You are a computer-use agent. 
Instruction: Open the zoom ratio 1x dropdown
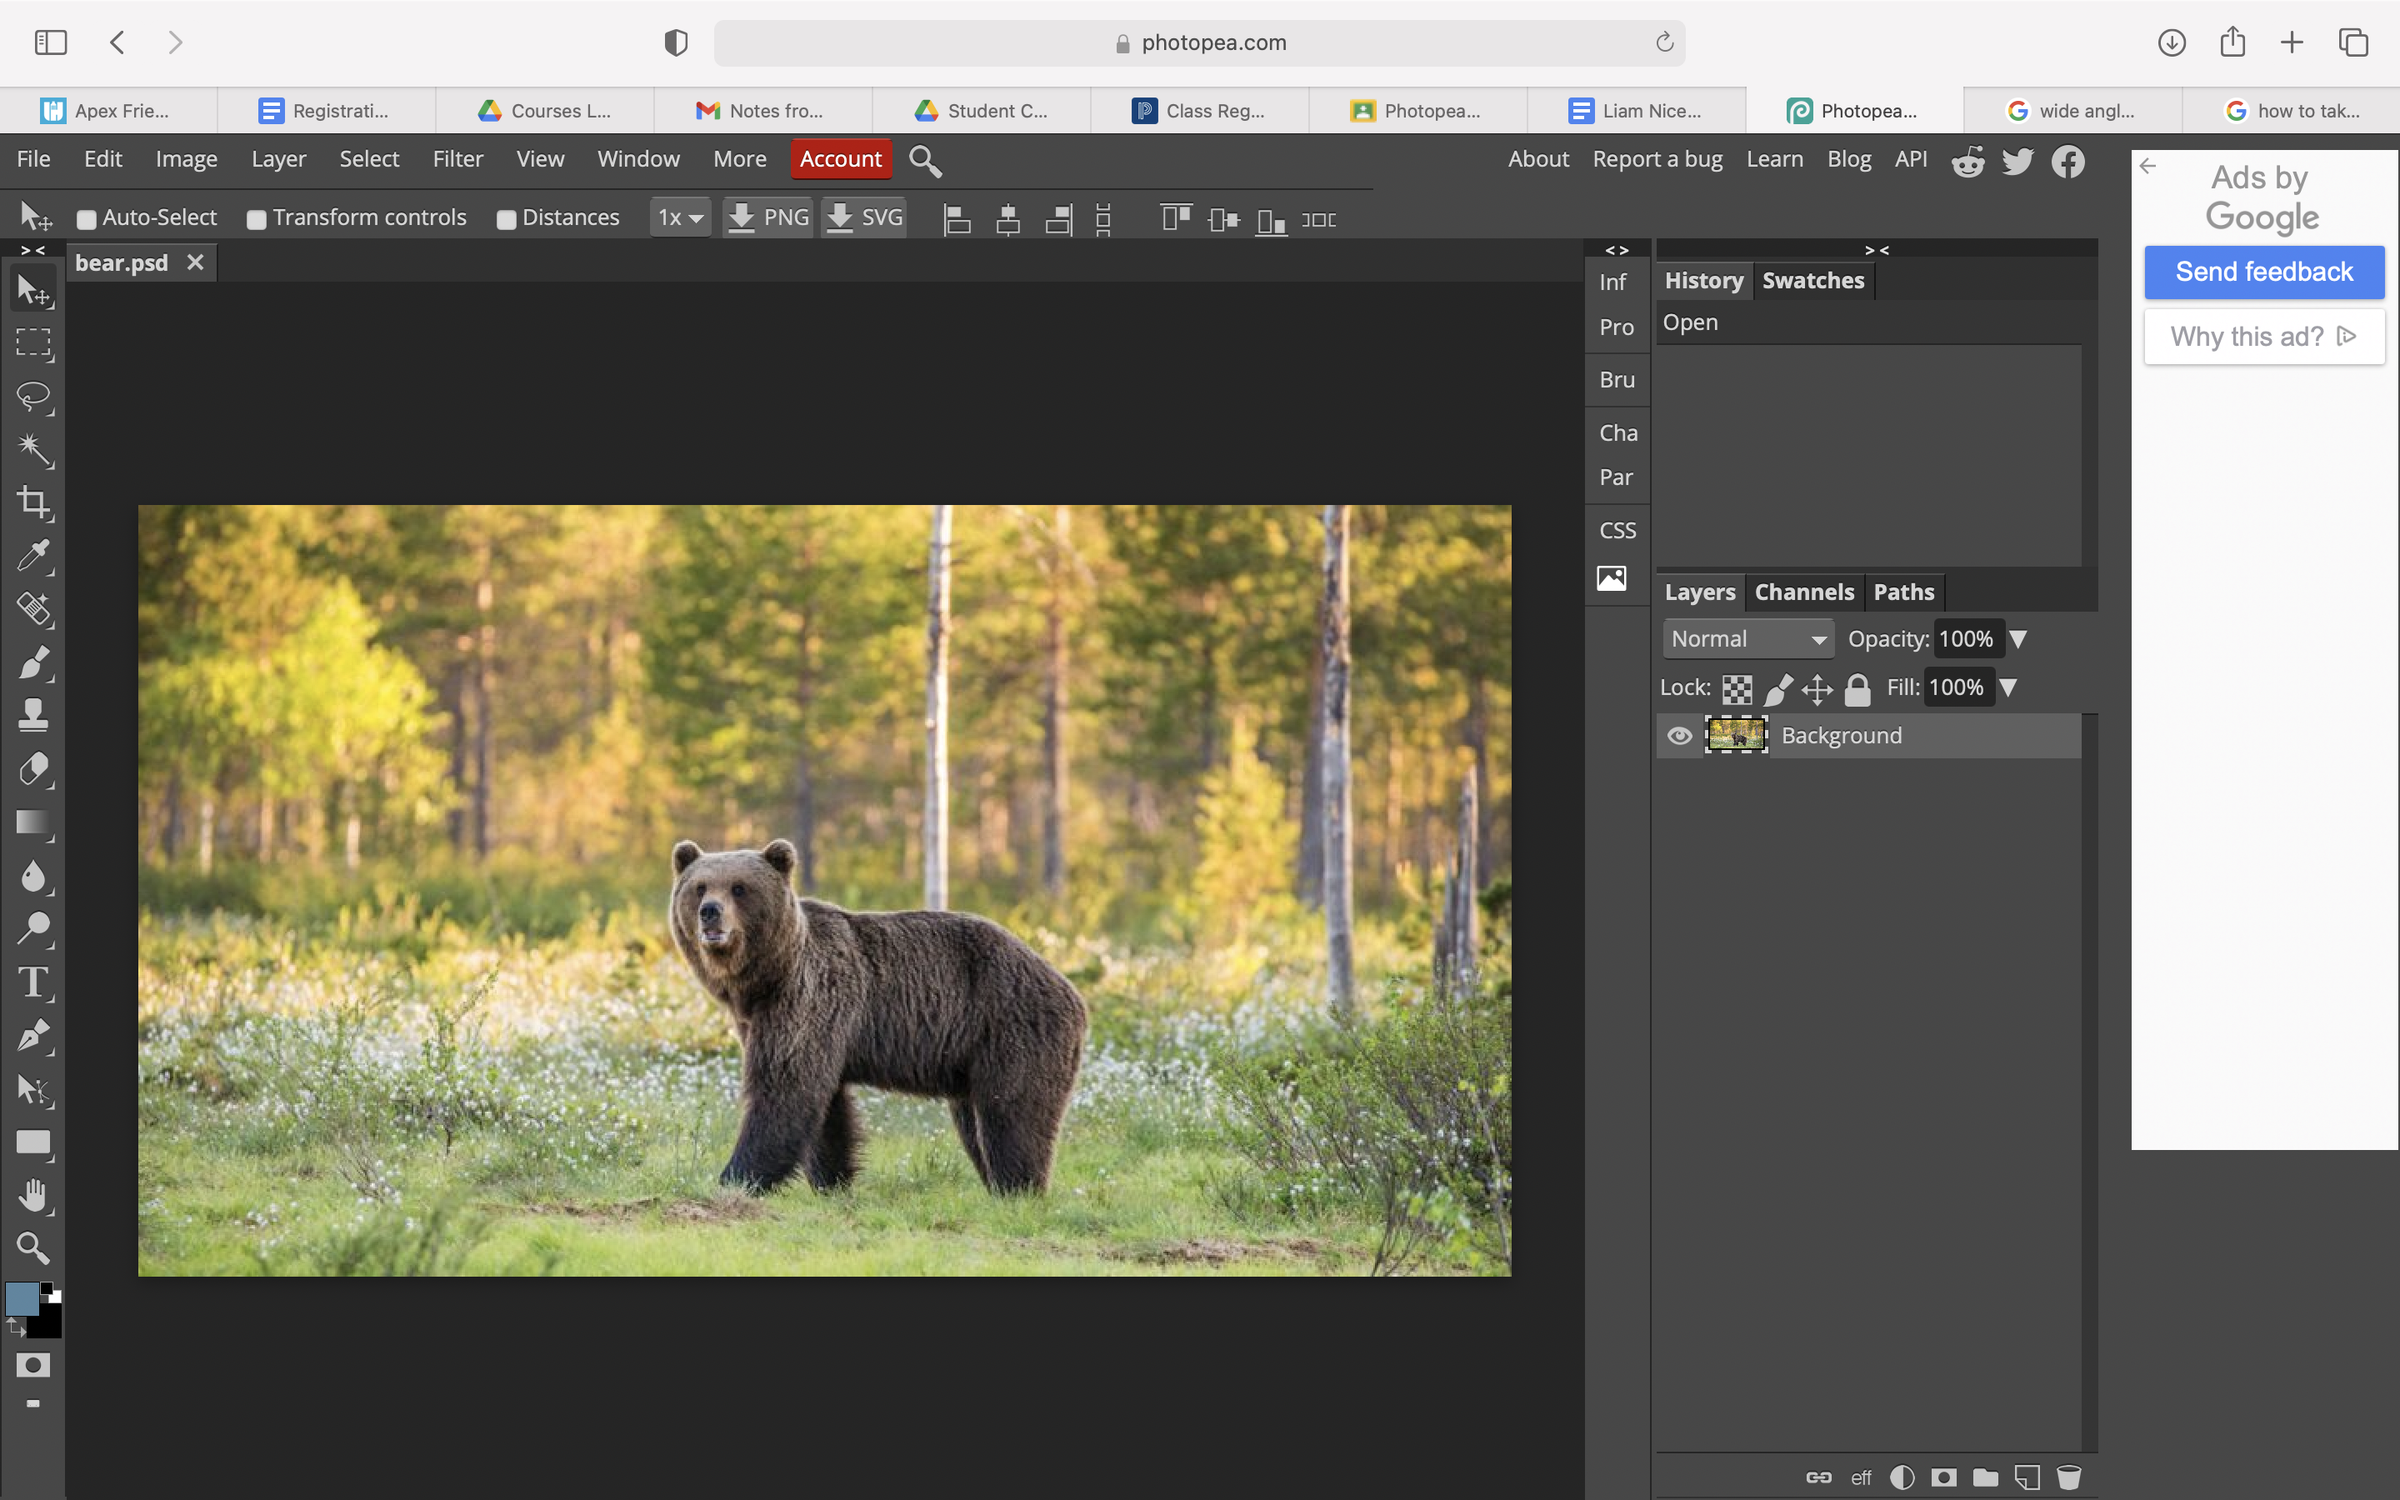coord(680,217)
